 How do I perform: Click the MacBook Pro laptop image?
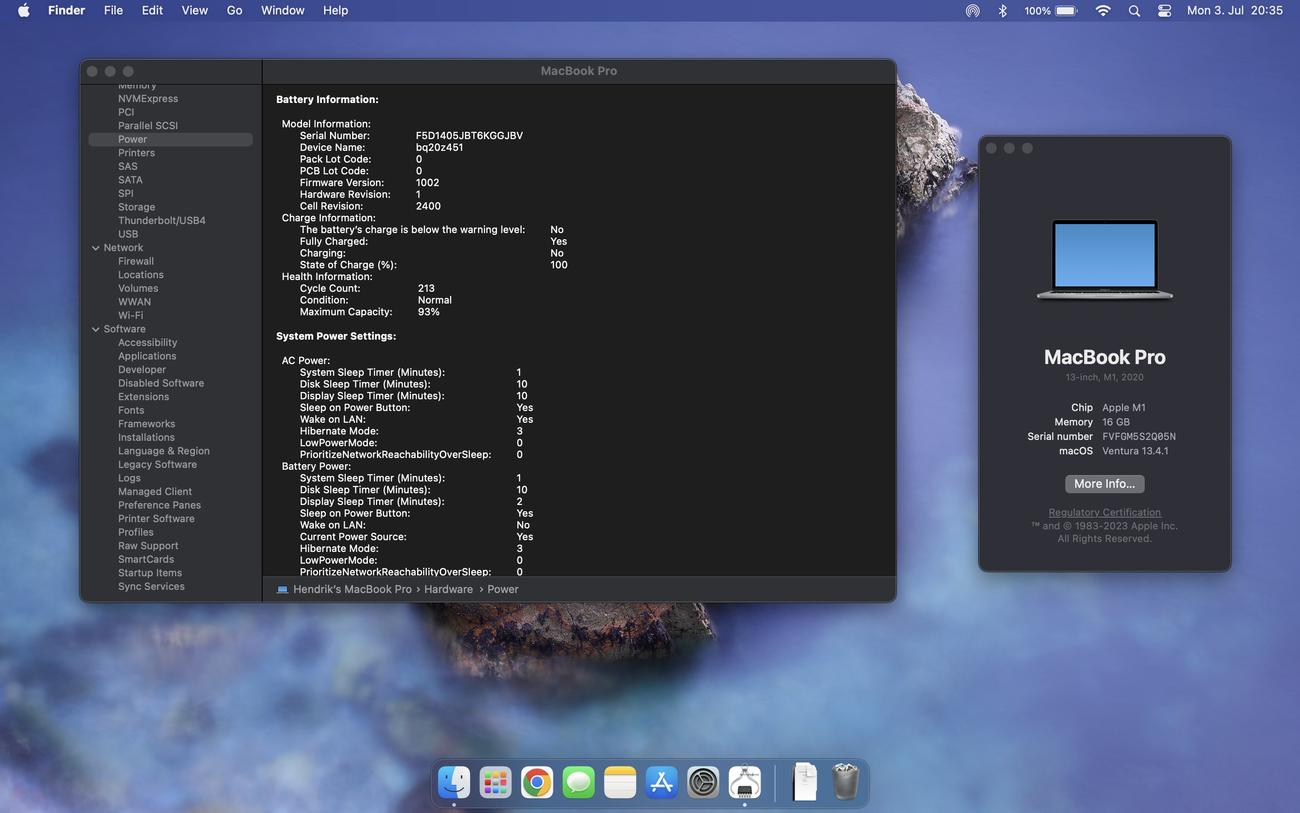(1105, 260)
